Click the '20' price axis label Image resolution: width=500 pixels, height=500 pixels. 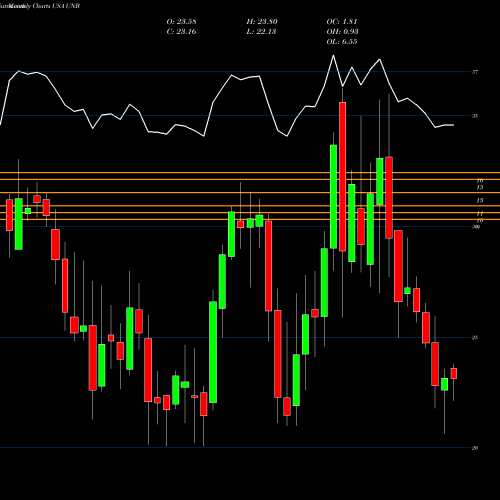pyautogui.click(x=475, y=448)
